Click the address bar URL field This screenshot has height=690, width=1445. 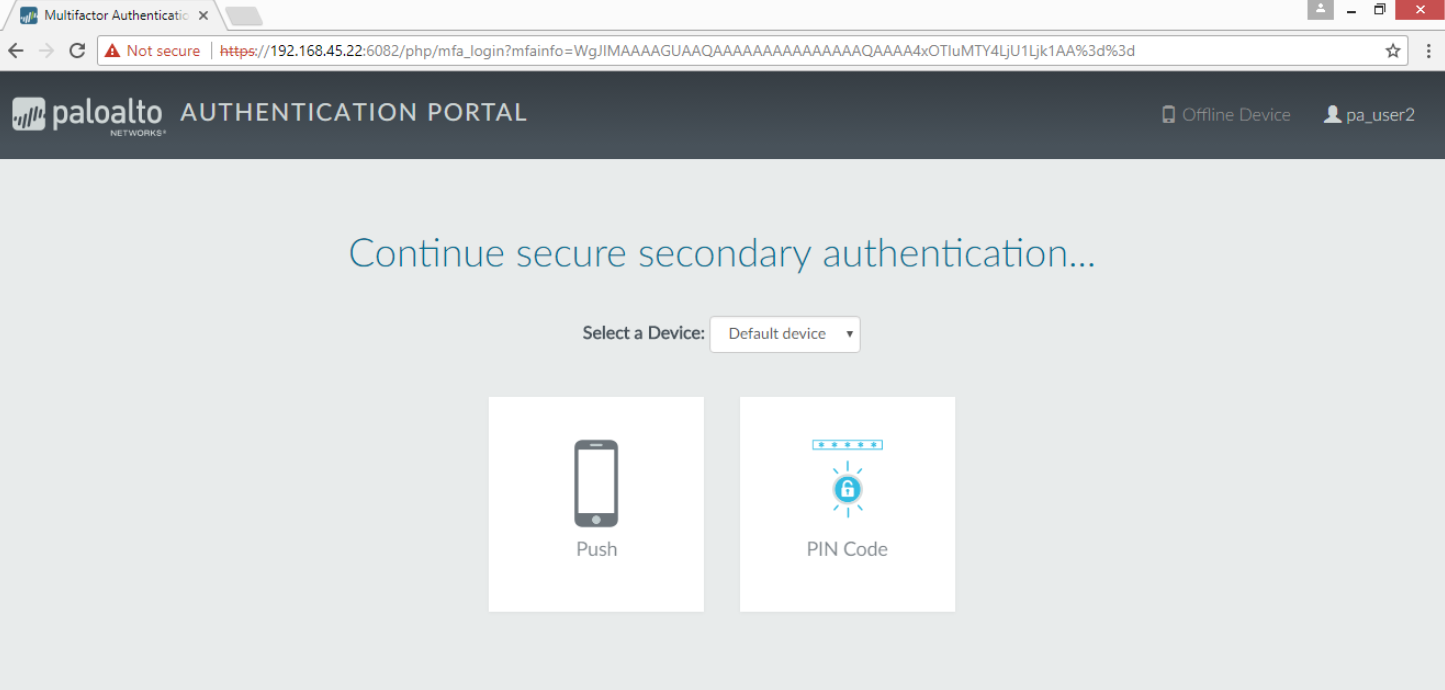tap(700, 51)
